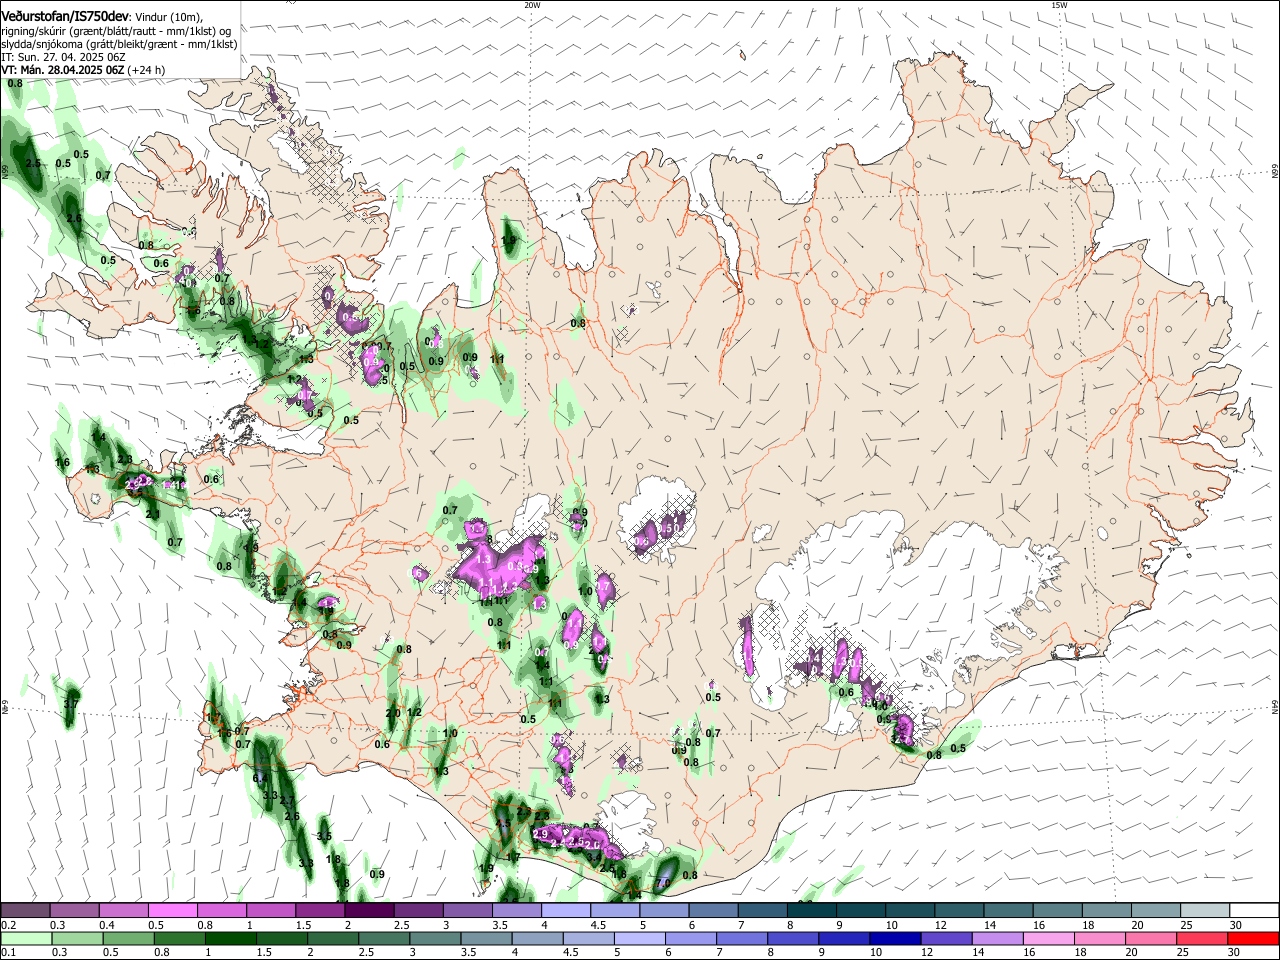The width and height of the screenshot is (1280, 960).
Task: Click the 15W longitude label
Action: [1059, 5]
